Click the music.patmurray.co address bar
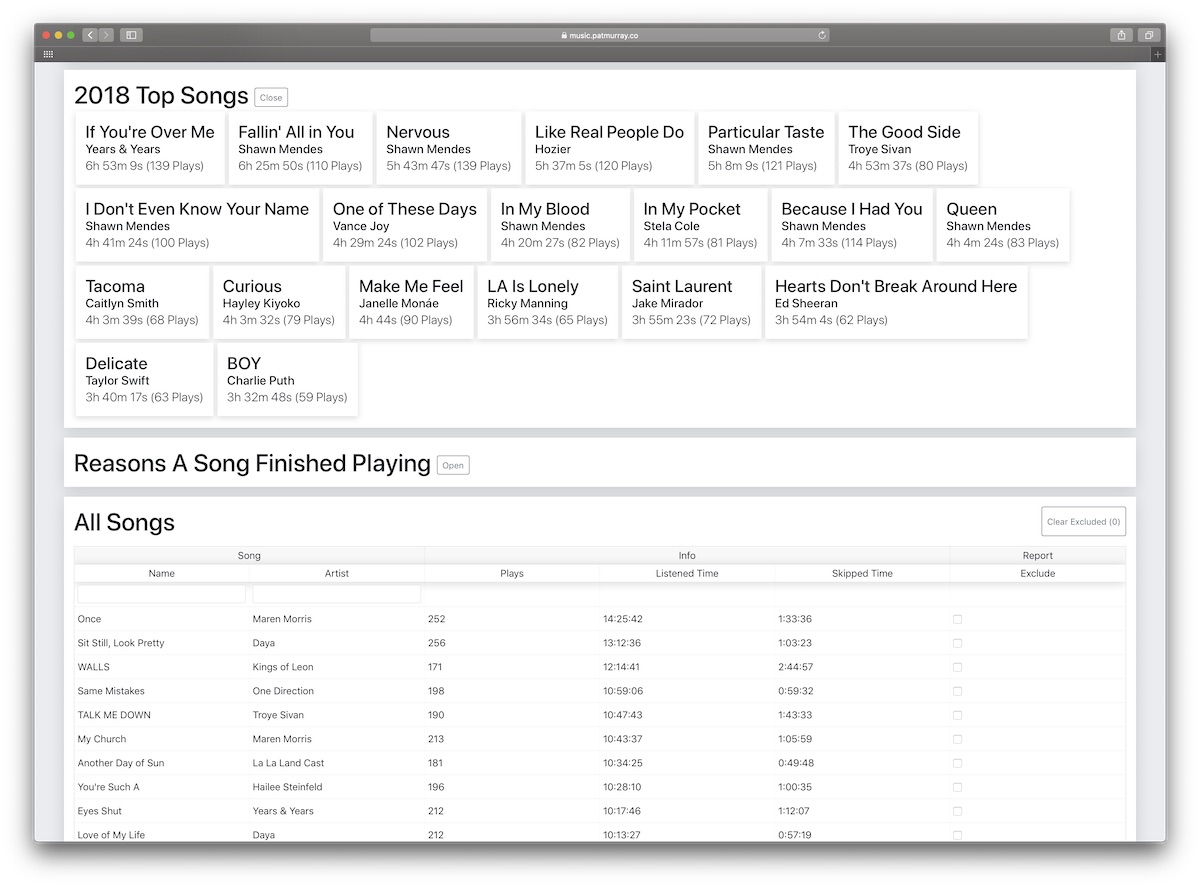1200x887 pixels. (600, 35)
